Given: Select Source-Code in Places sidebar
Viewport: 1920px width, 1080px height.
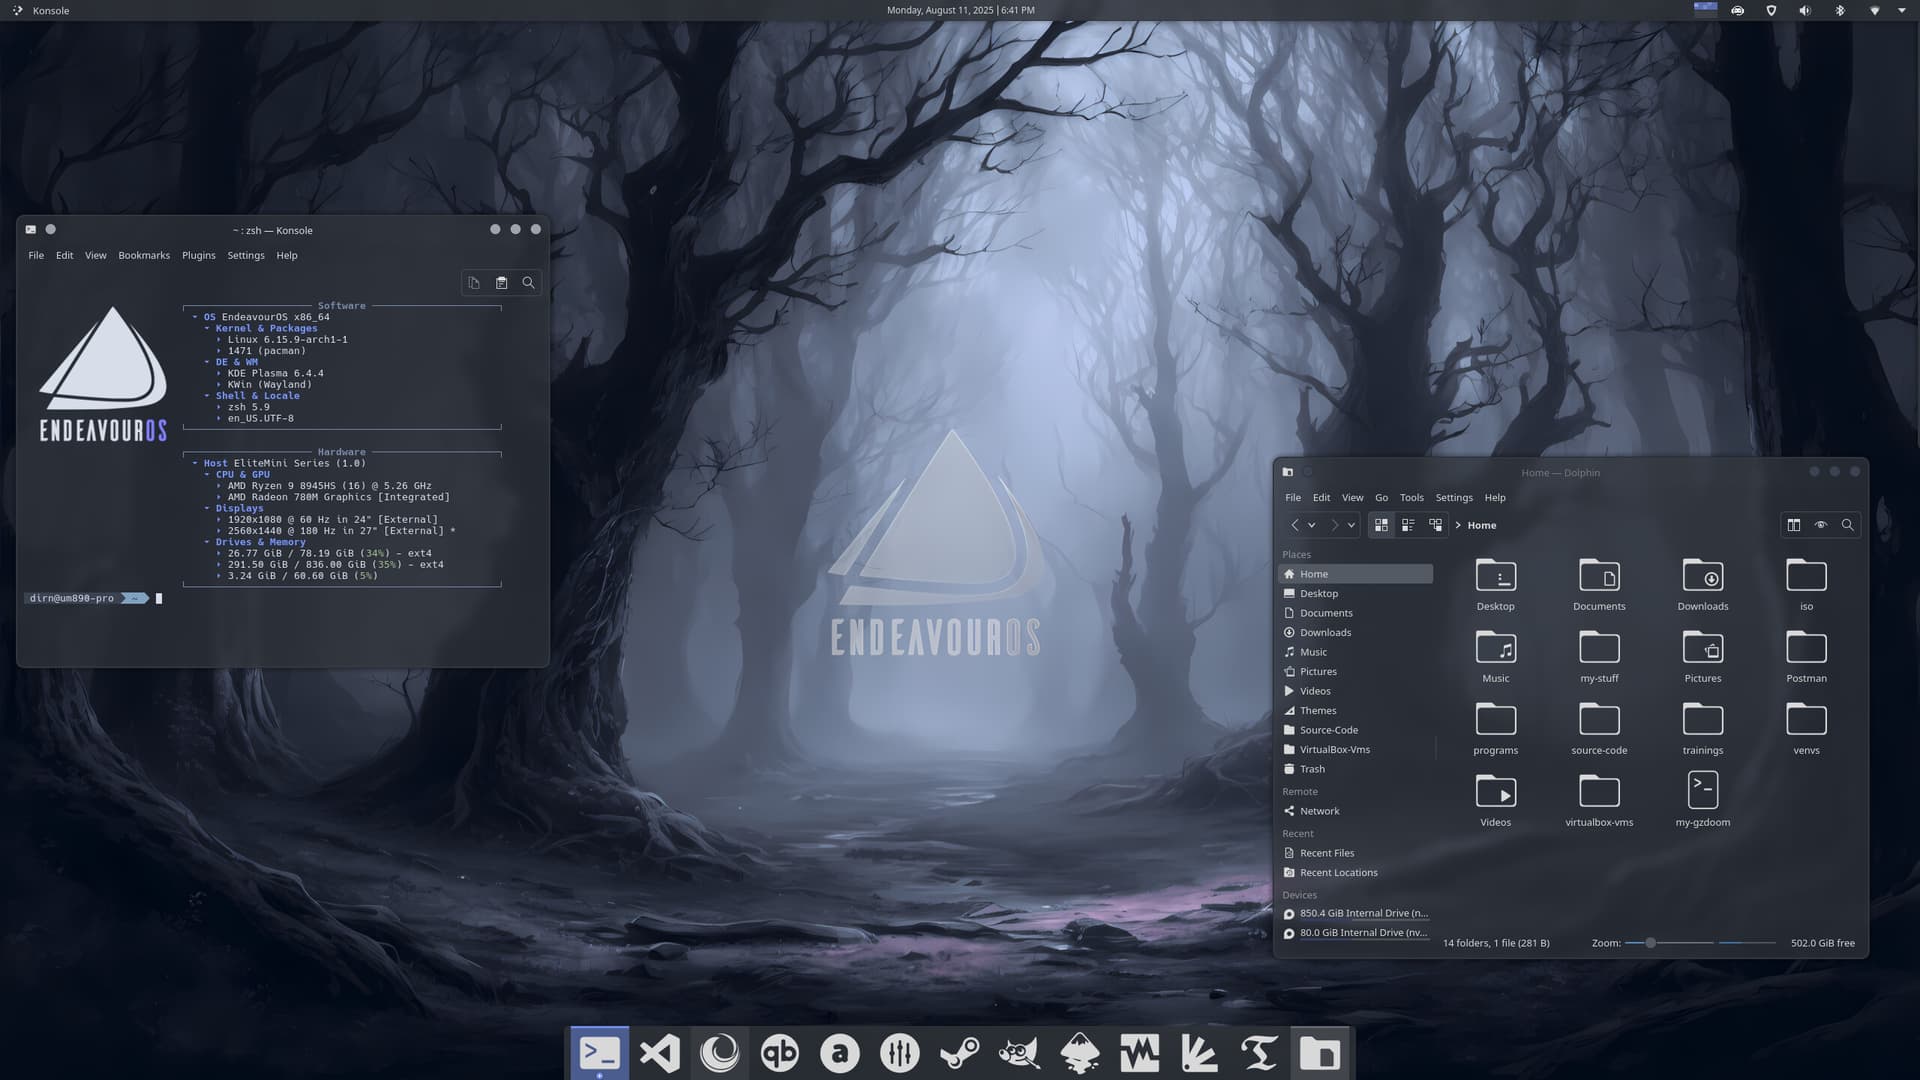Looking at the screenshot, I should tap(1328, 730).
